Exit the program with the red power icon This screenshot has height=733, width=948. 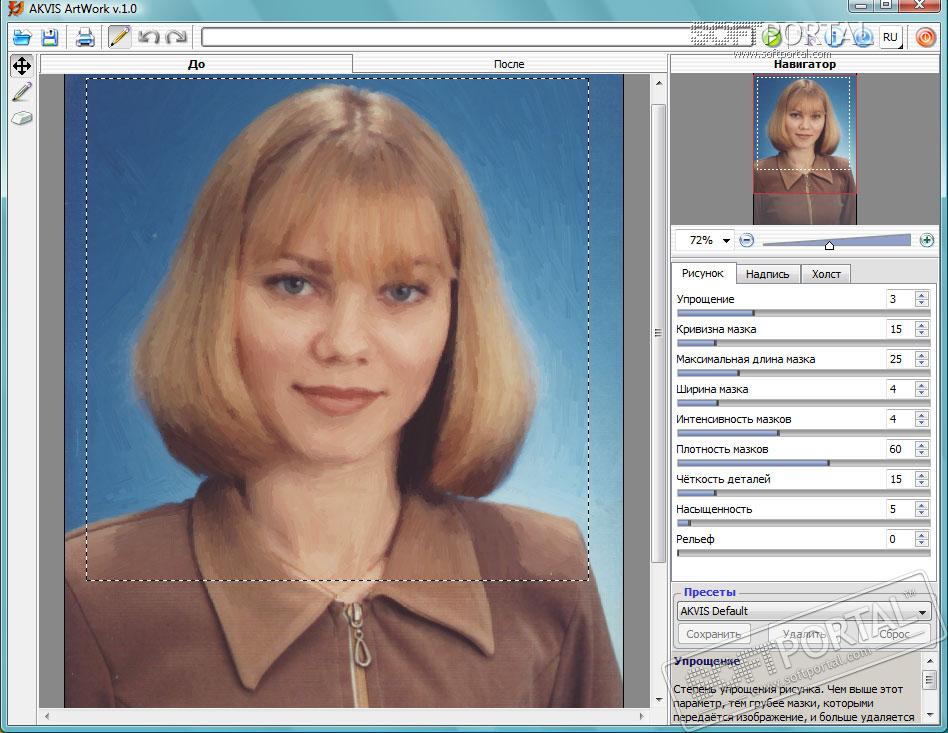[924, 37]
